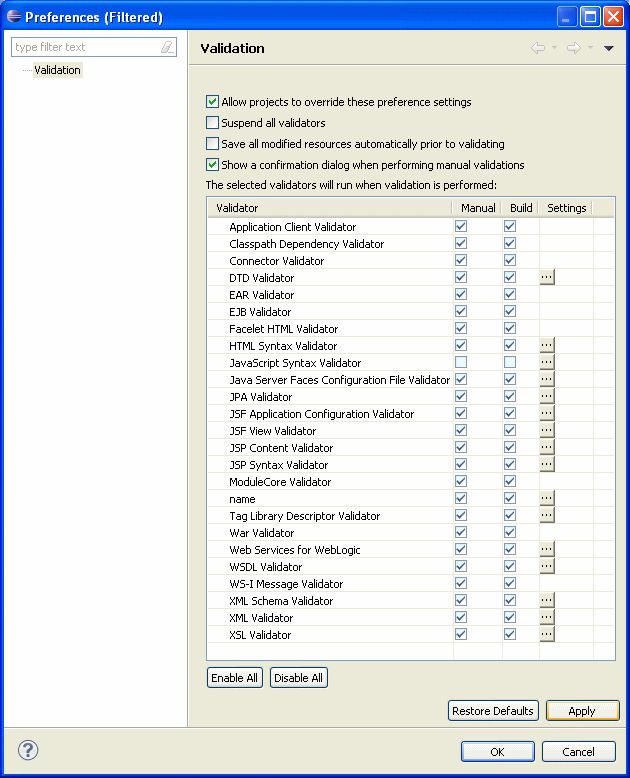This screenshot has height=778, width=630.
Task: Click the Disable All button
Action: pos(299,678)
